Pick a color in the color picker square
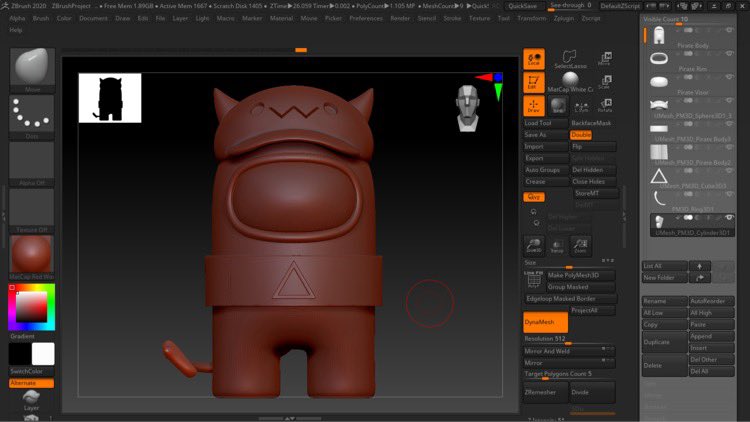 coord(32,307)
